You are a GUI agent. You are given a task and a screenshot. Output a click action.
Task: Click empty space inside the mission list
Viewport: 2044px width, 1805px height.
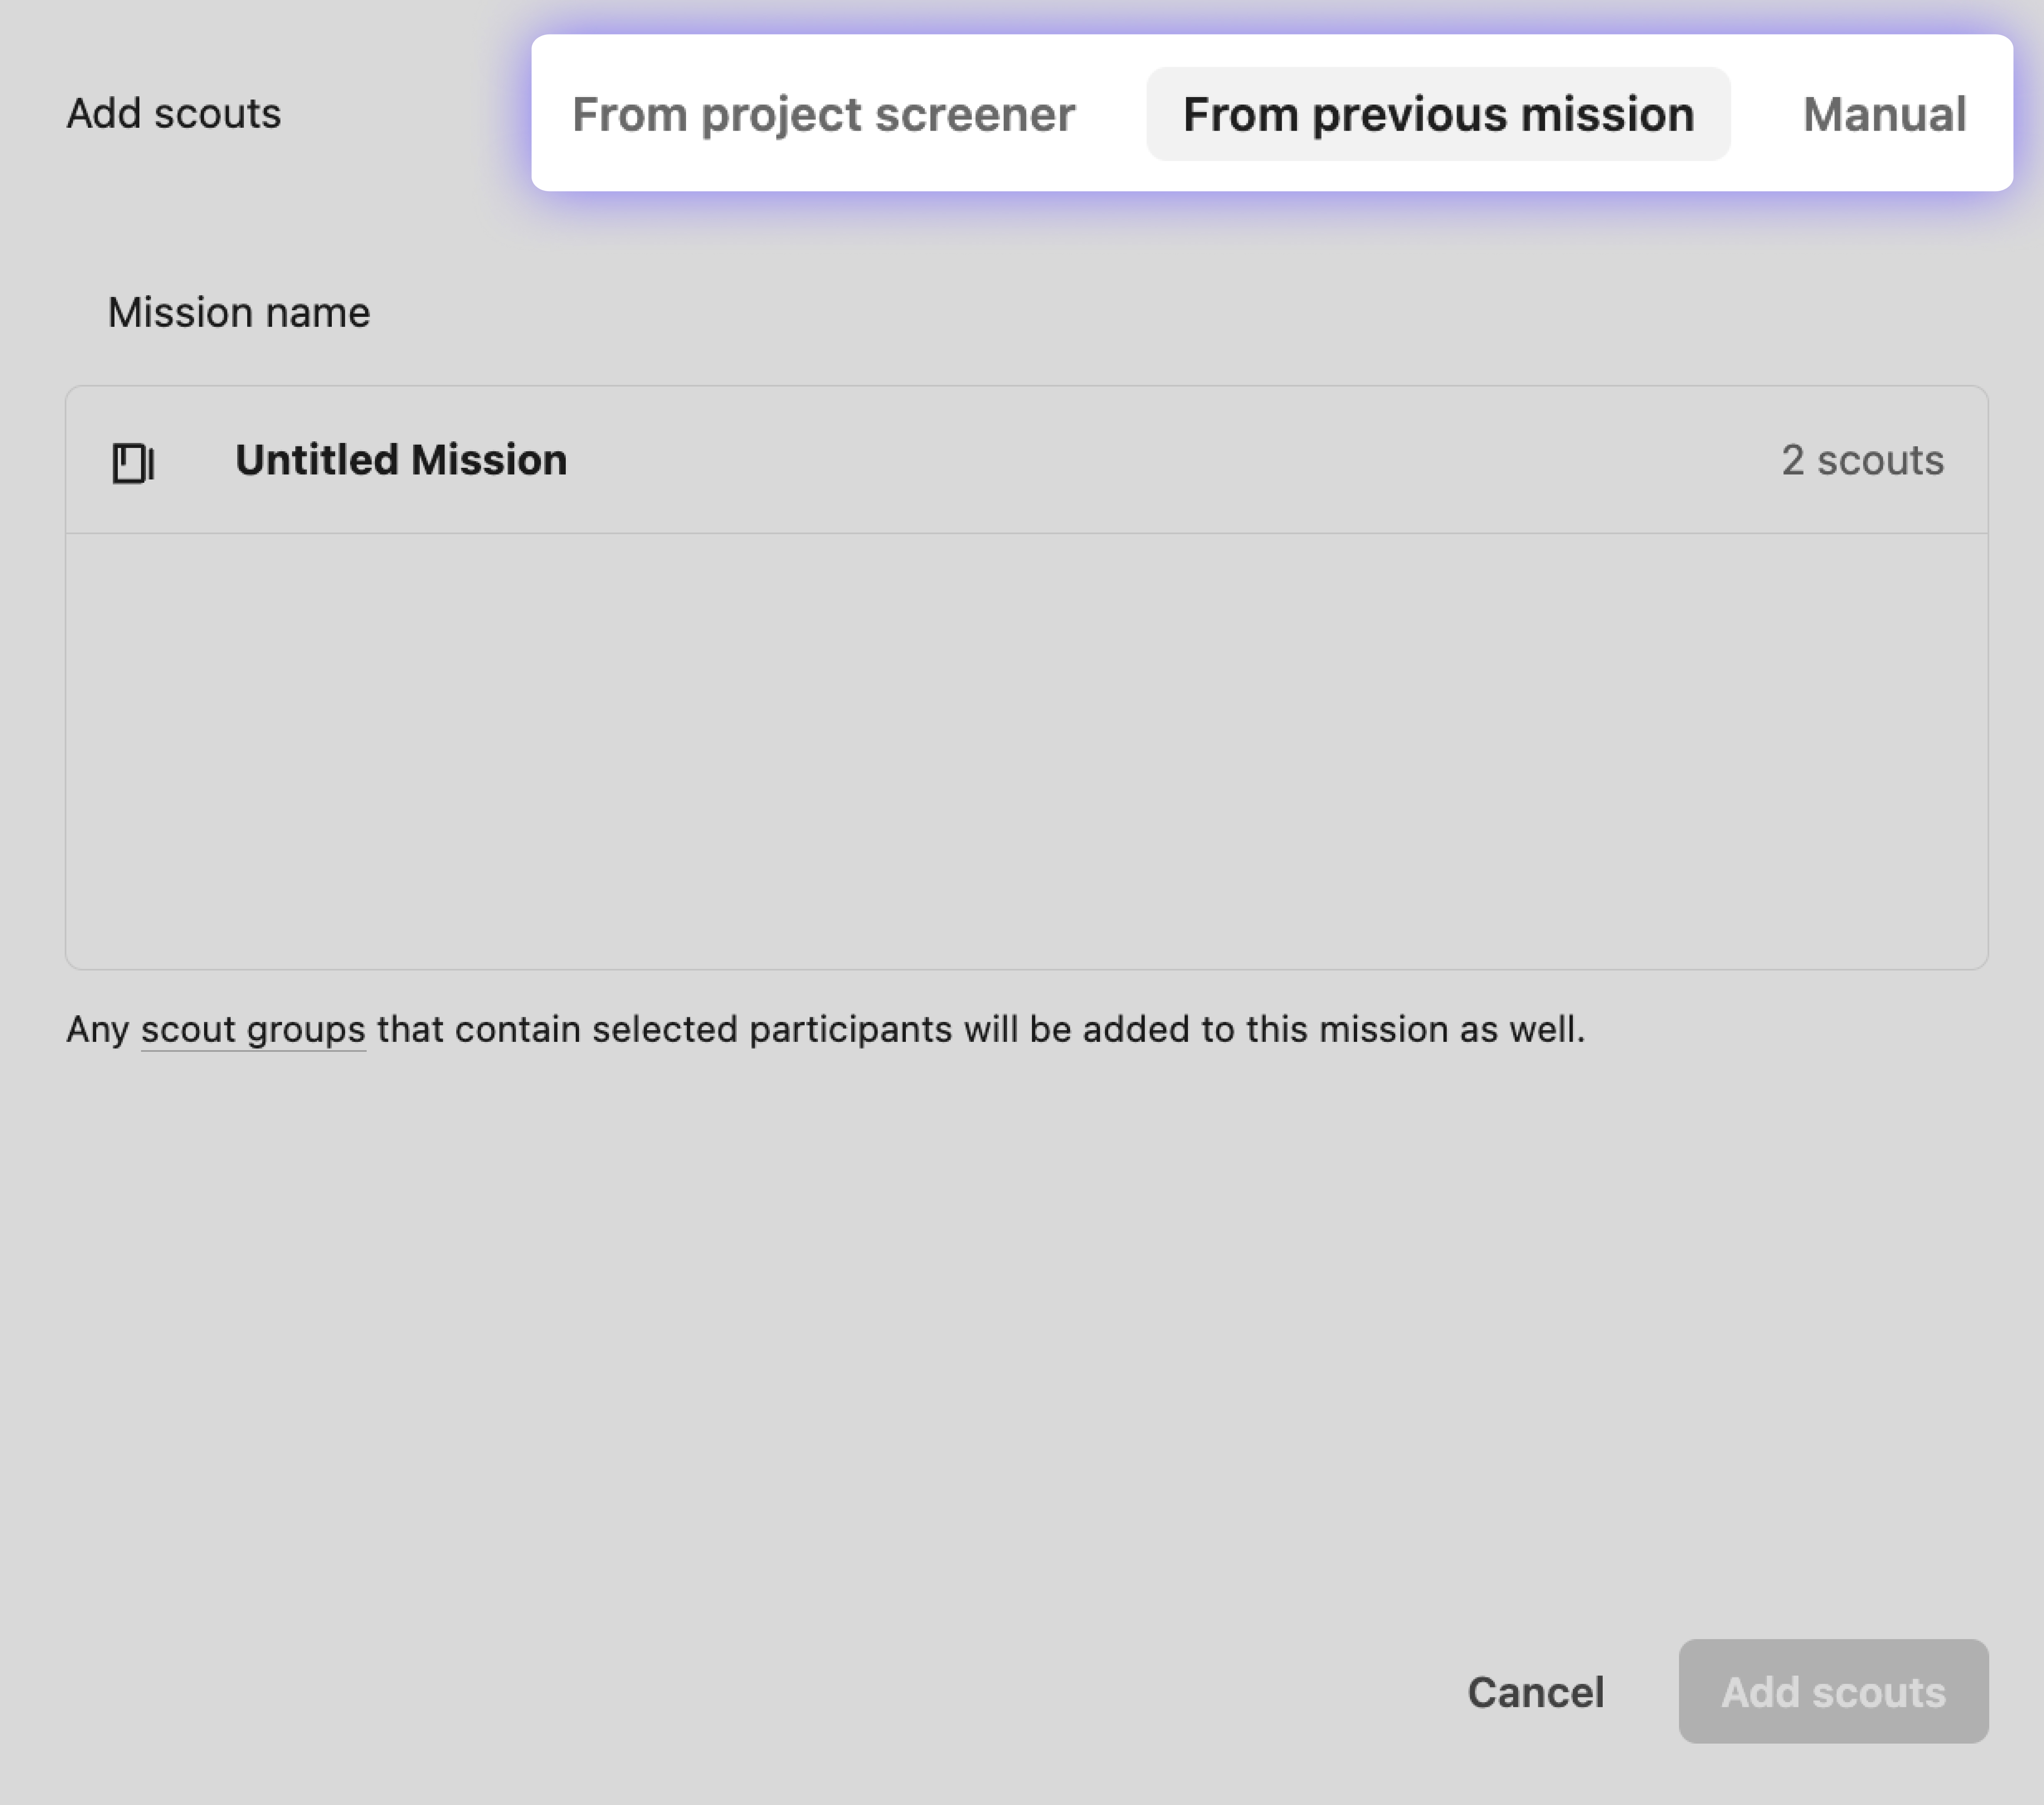1026,750
